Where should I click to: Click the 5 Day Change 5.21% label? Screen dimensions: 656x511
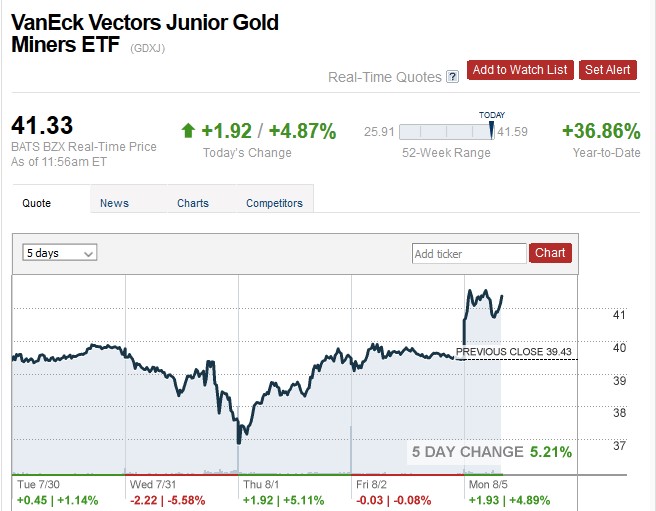[492, 452]
